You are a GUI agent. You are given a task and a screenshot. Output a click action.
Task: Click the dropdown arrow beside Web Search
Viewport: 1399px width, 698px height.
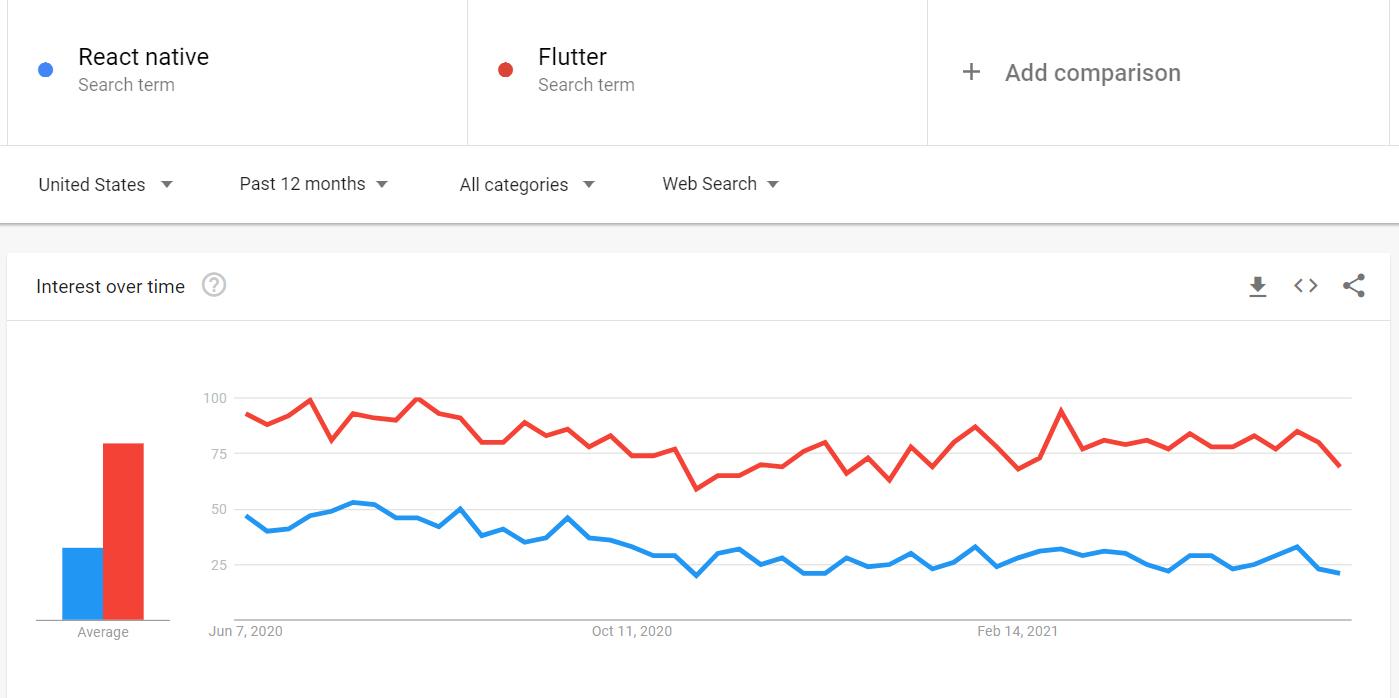pos(773,184)
